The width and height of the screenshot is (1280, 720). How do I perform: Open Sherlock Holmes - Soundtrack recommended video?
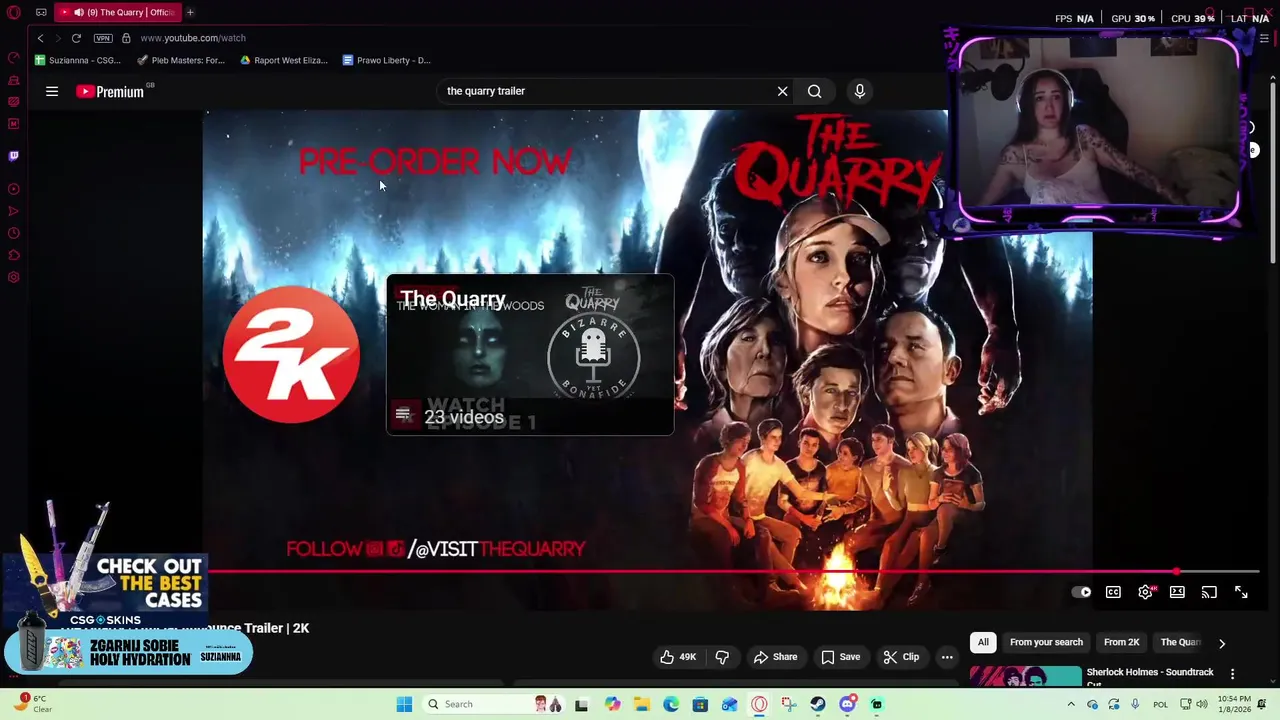coord(1150,675)
